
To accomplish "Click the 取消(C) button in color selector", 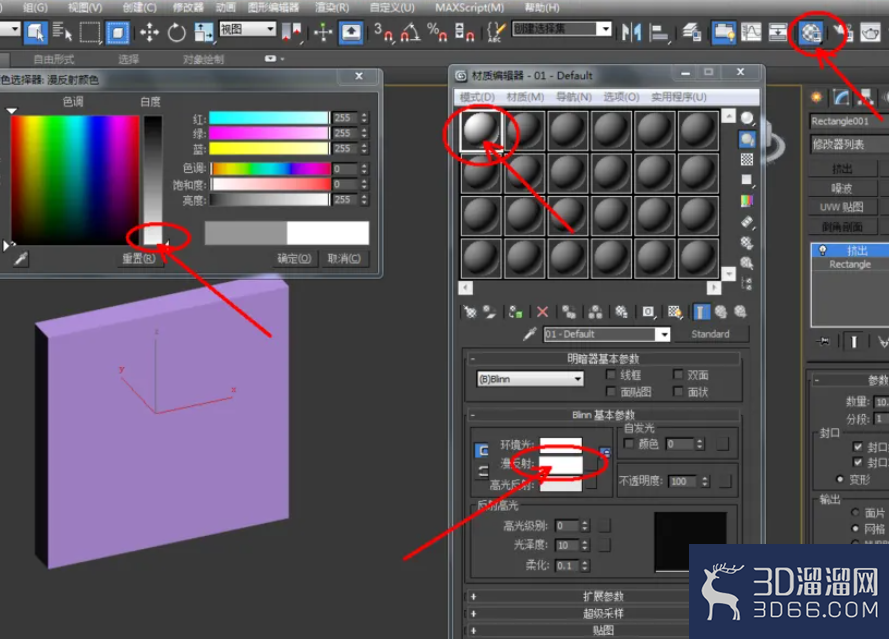I will 344,259.
